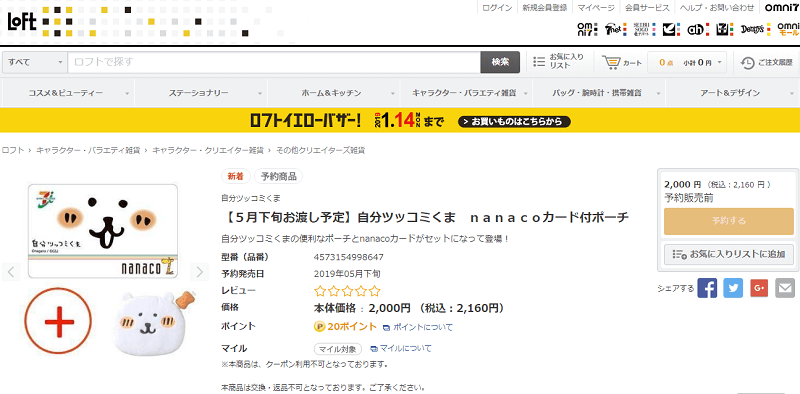The width and height of the screenshot is (800, 394).
Task: Expand the cart summary dropdown arrow
Action: pos(719,62)
